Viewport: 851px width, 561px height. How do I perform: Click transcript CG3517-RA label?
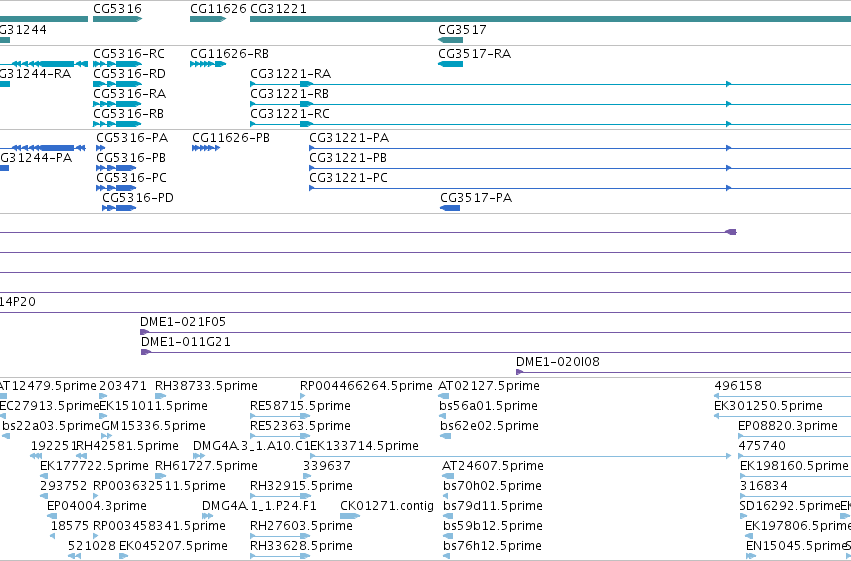click(x=474, y=54)
